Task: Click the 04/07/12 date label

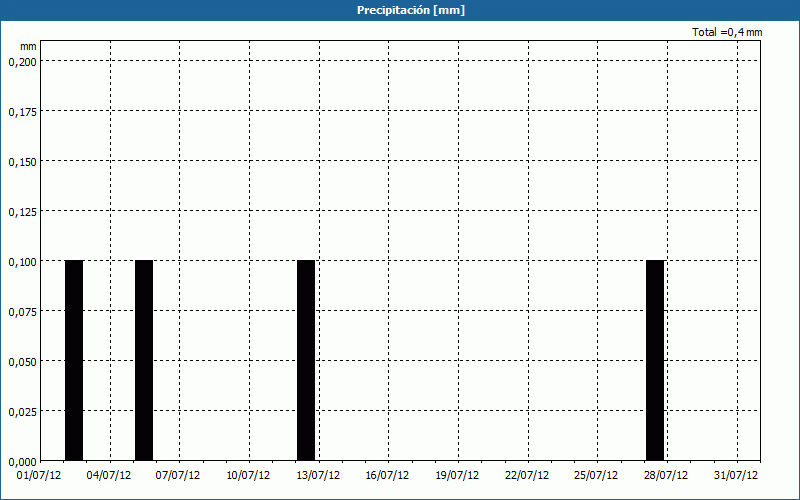Action: [x=109, y=476]
